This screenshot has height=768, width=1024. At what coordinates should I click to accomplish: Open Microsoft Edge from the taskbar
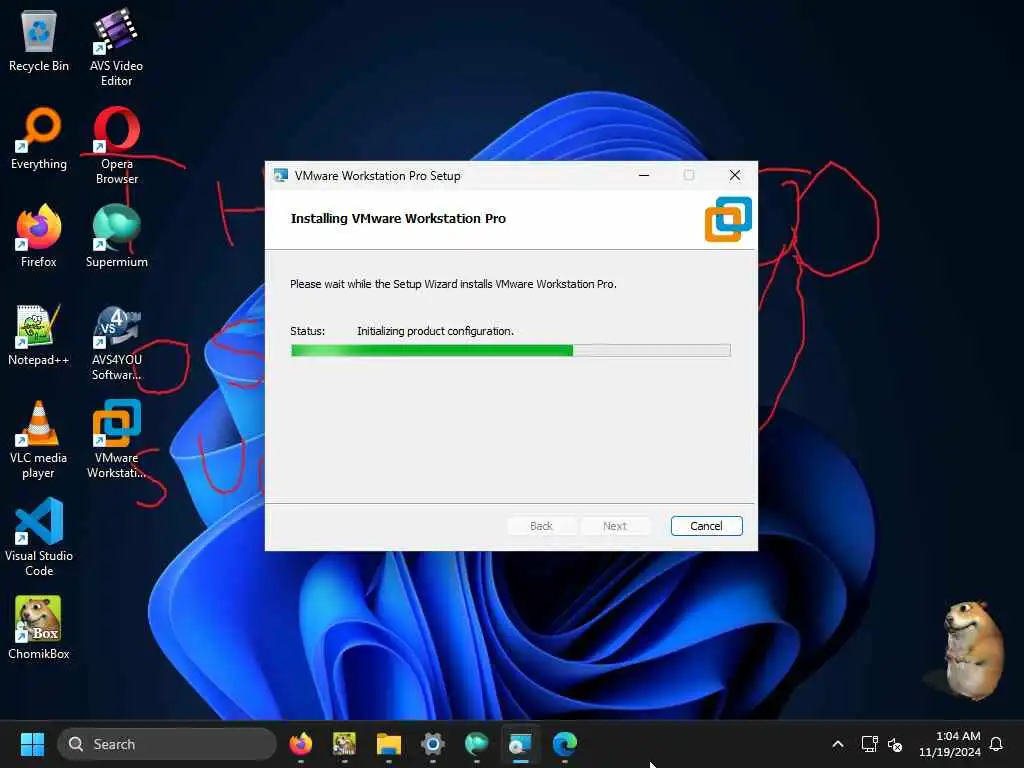[x=565, y=744]
